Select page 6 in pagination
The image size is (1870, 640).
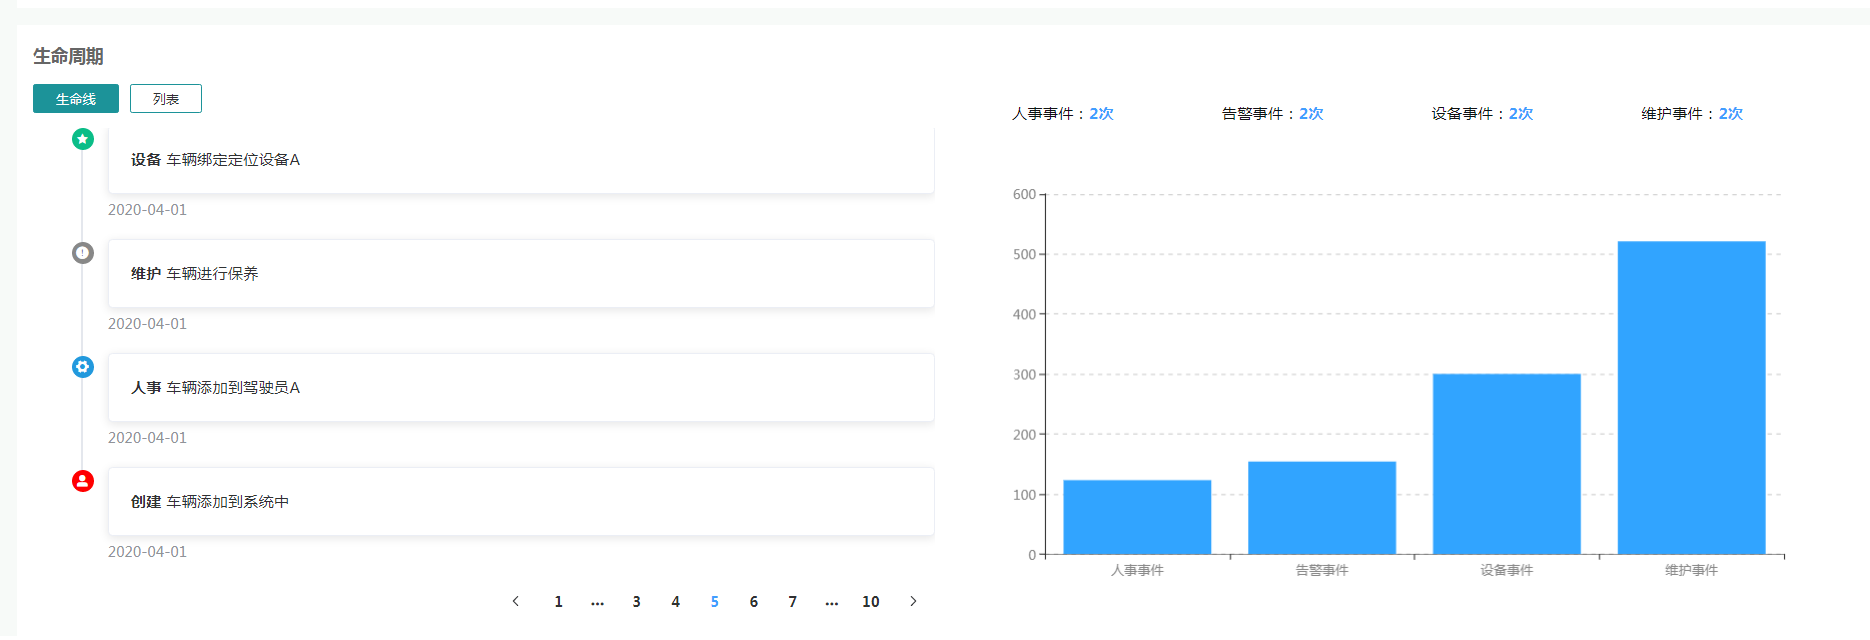(x=753, y=601)
